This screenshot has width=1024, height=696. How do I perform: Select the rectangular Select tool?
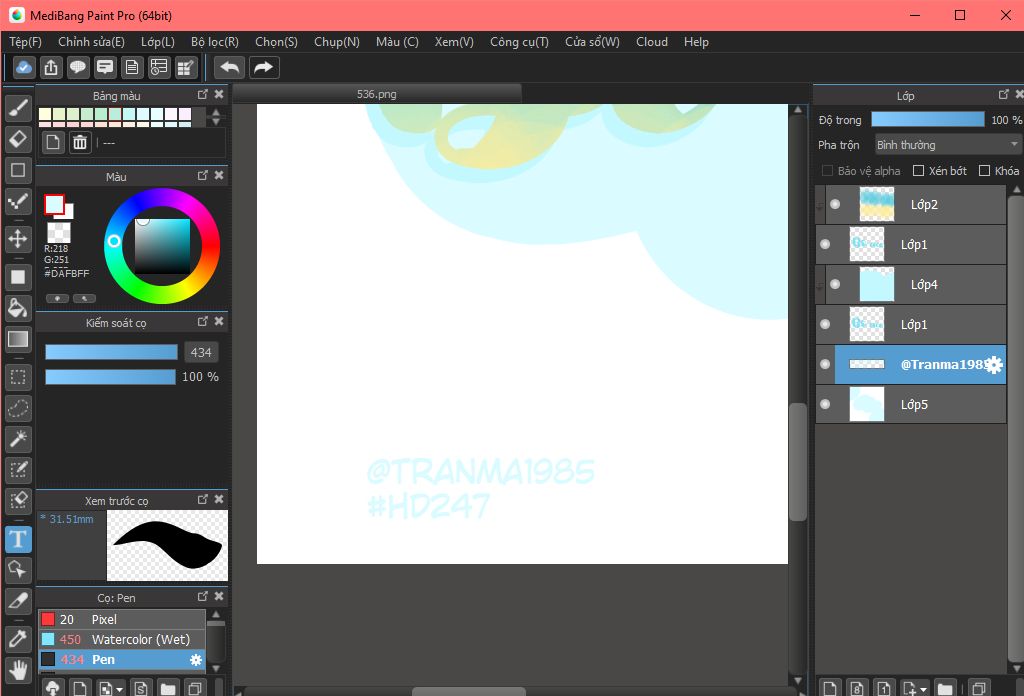click(18, 377)
